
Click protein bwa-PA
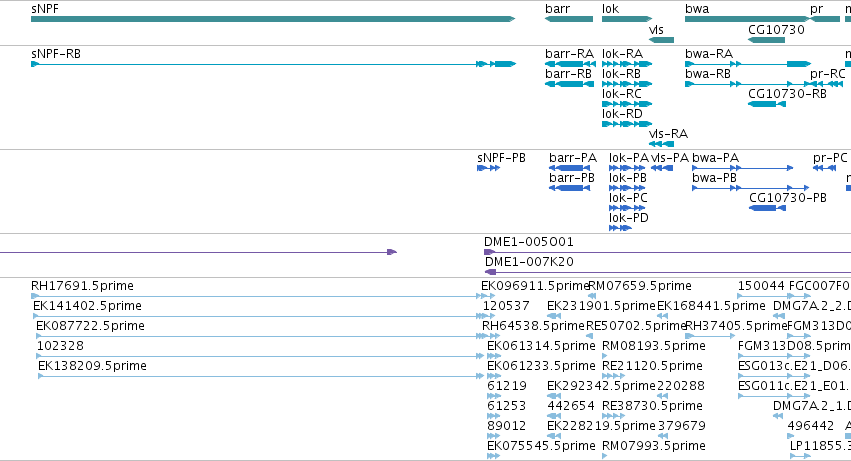click(x=715, y=158)
